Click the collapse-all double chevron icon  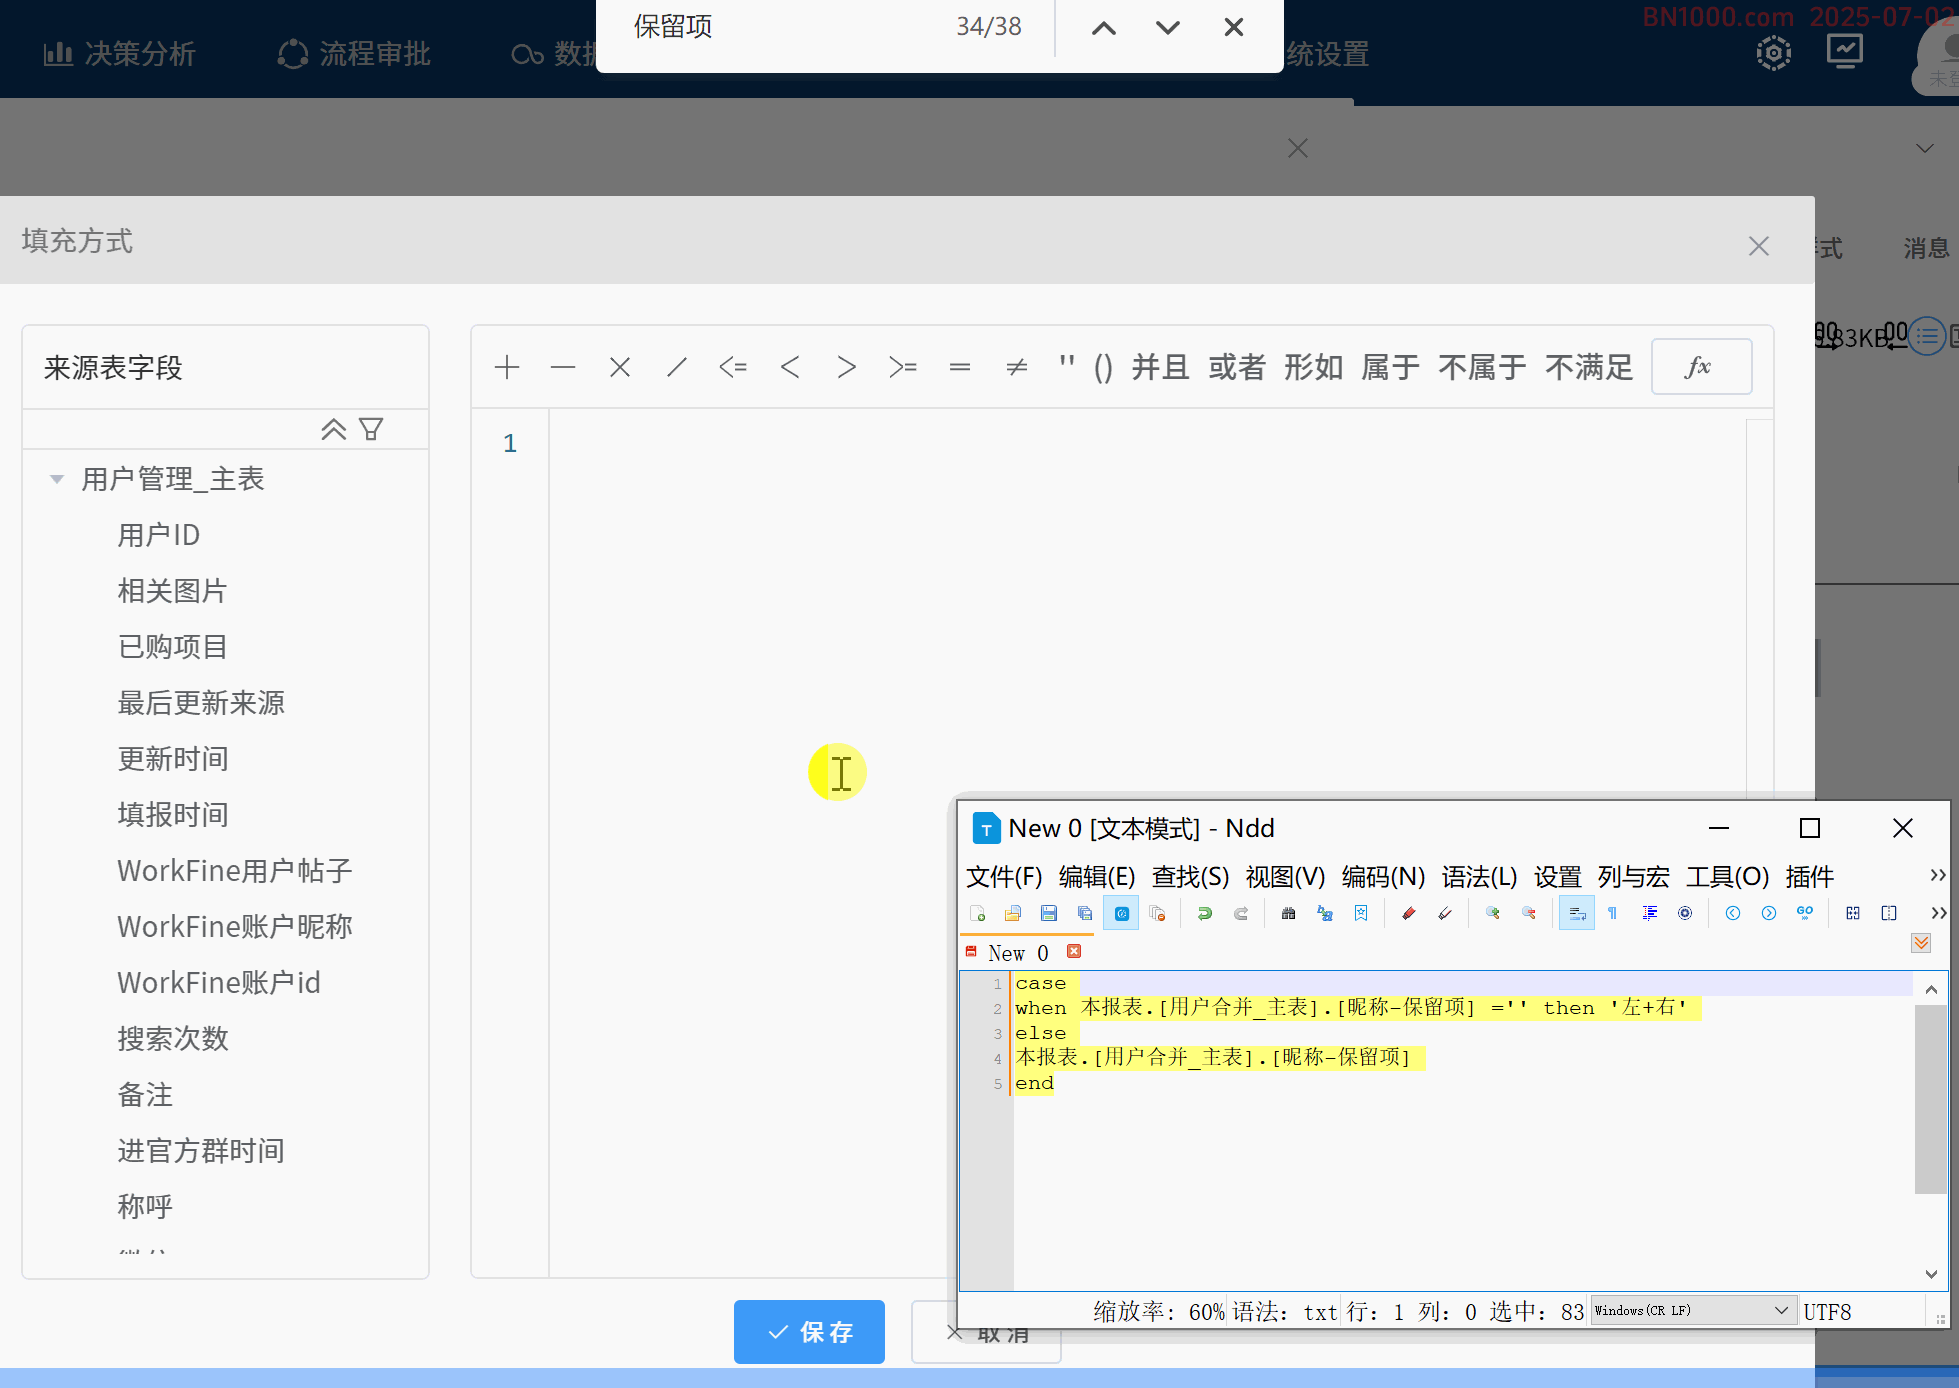coord(333,429)
